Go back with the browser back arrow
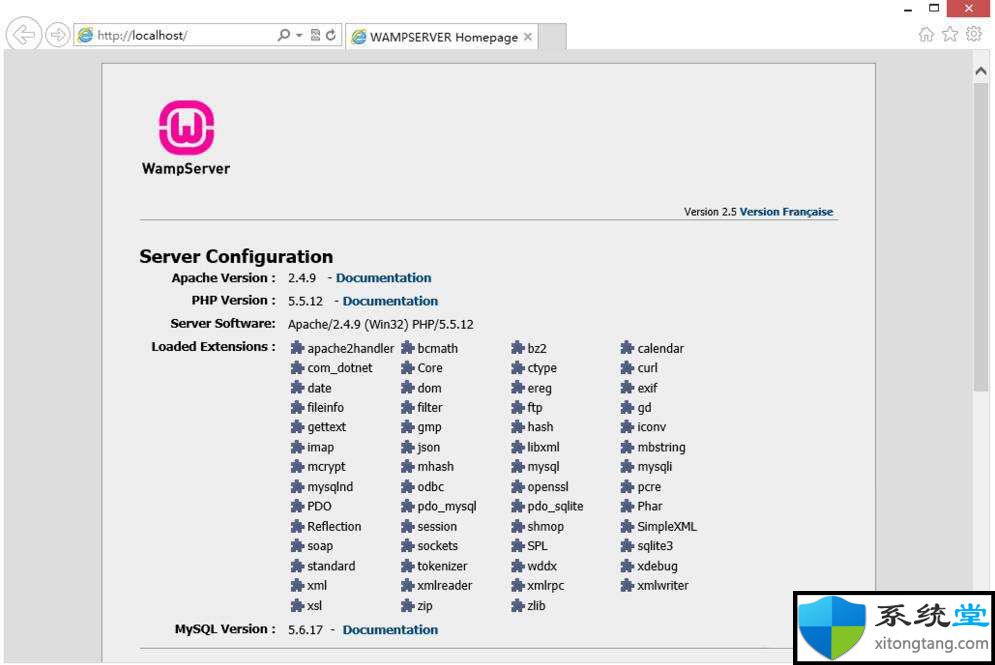Viewport: 995px width, 665px height. tap(23, 35)
